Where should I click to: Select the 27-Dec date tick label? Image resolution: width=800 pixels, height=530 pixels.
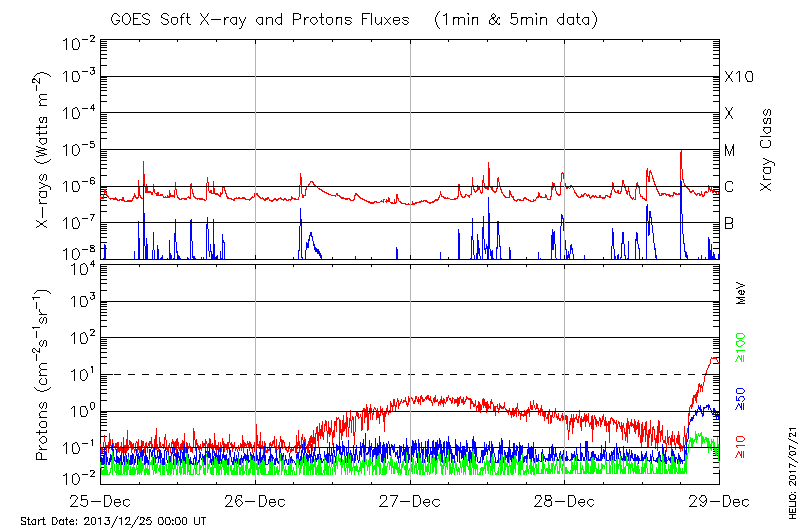tap(410, 499)
